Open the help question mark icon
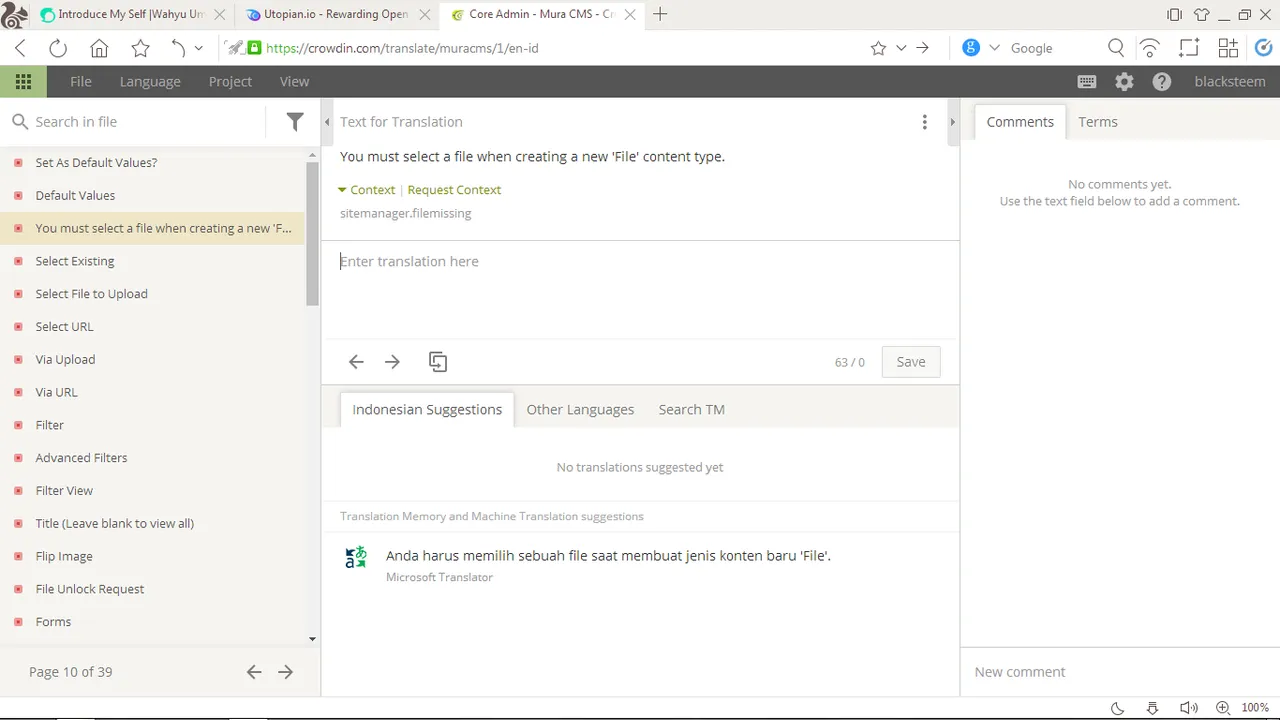This screenshot has width=1280, height=720. (1162, 82)
